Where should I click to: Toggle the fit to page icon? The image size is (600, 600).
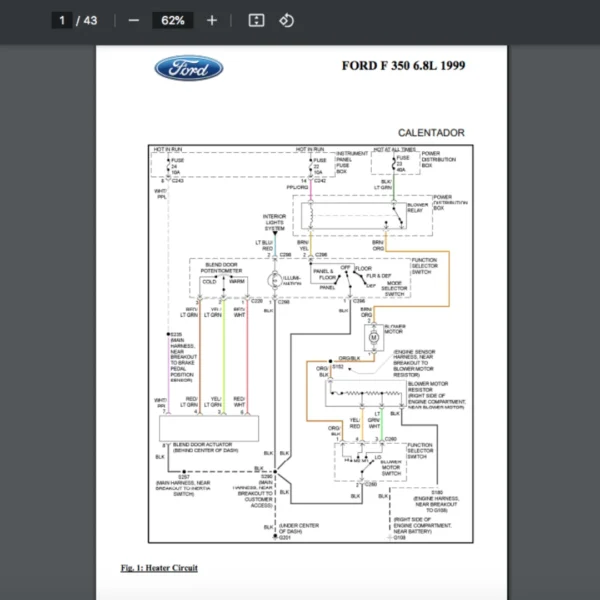(256, 20)
